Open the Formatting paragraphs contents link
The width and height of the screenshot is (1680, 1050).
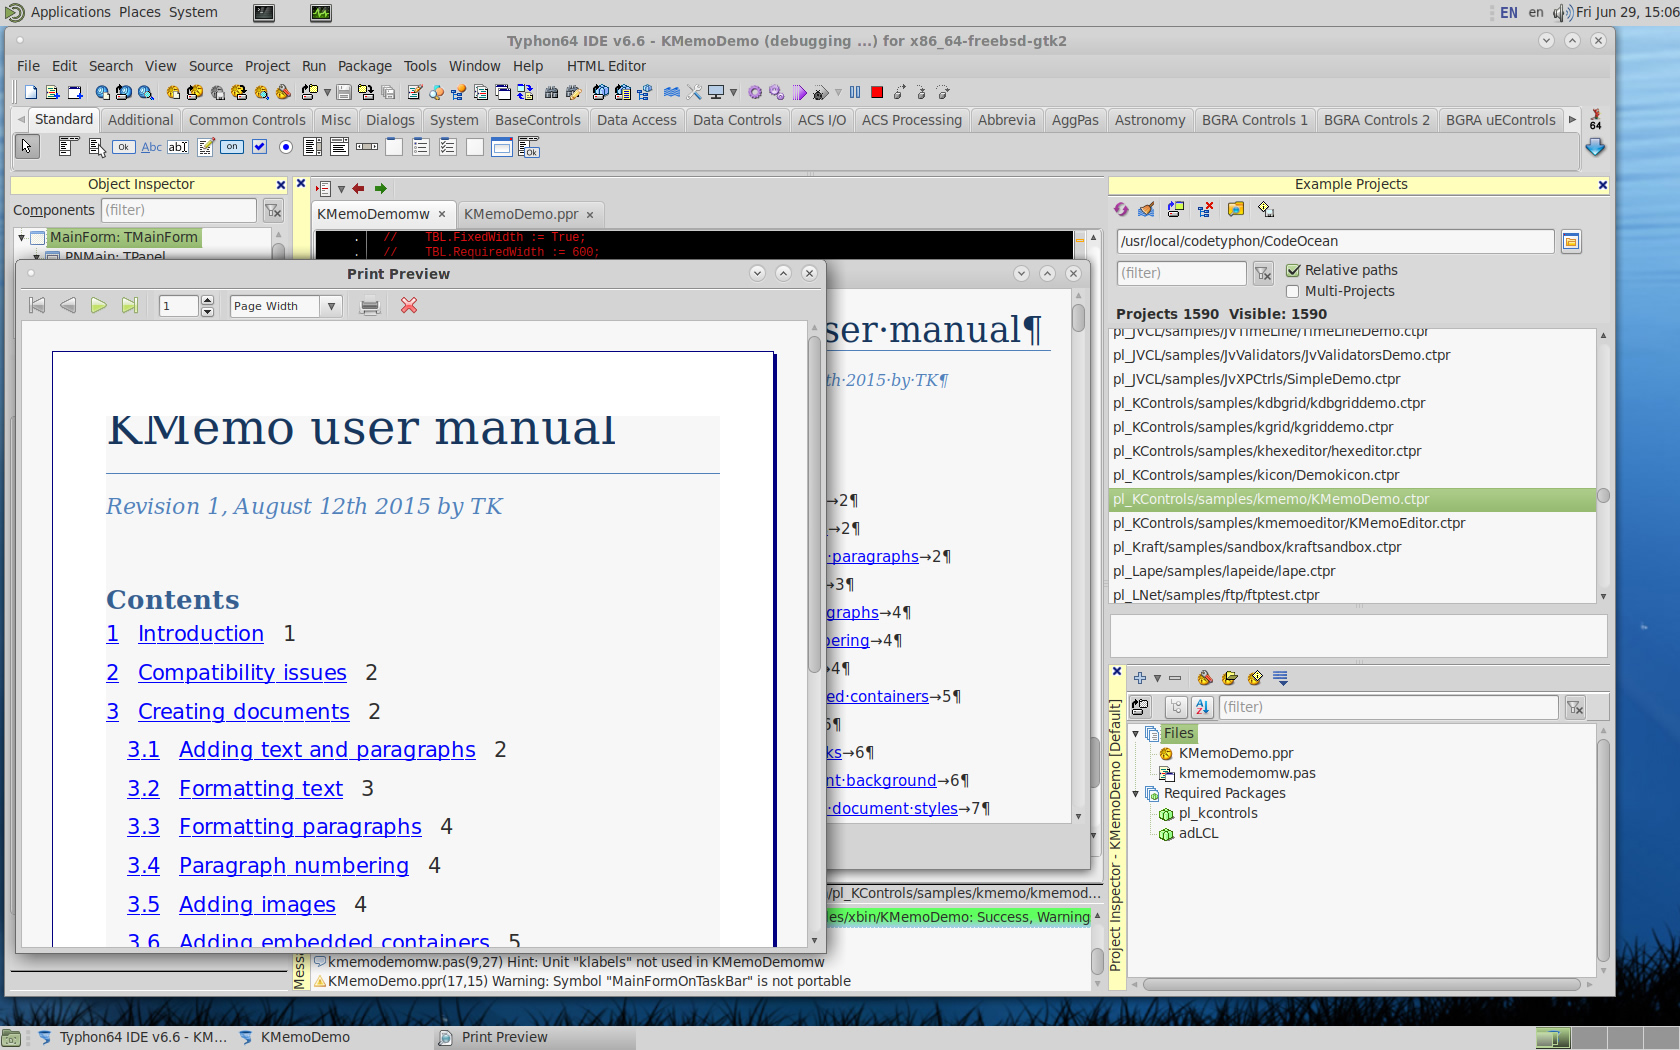pyautogui.click(x=300, y=827)
